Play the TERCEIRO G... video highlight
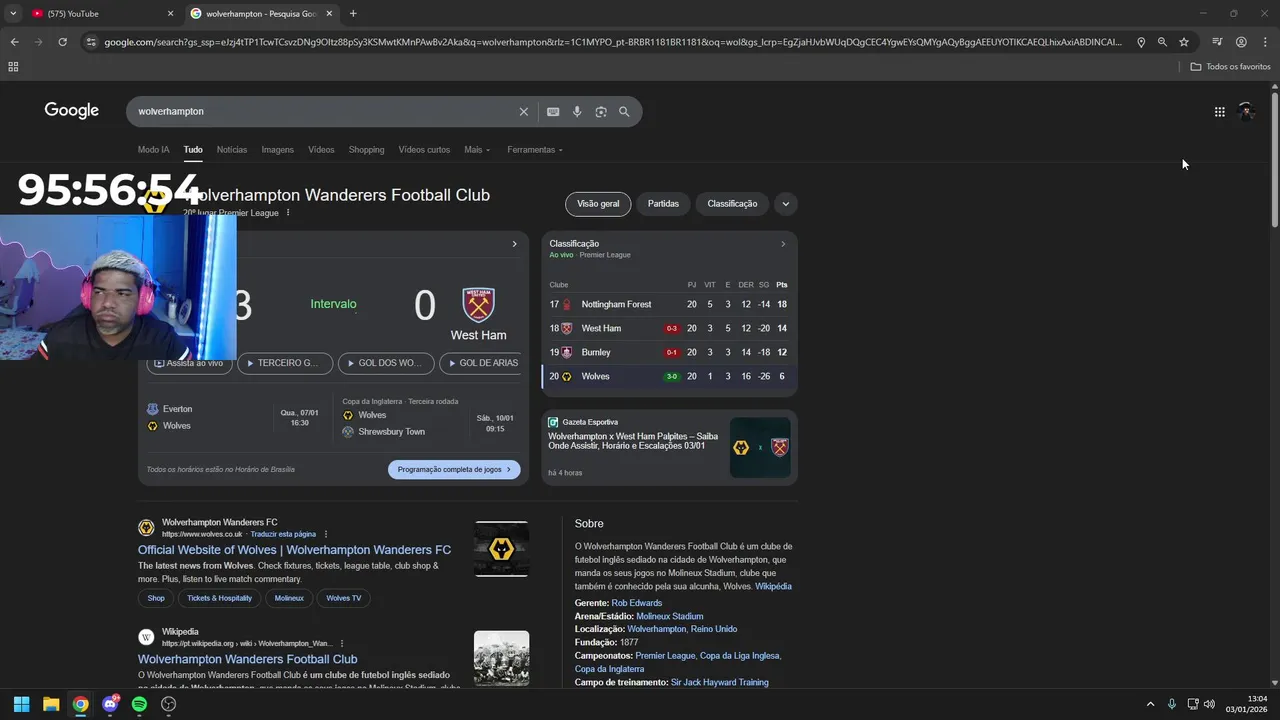The width and height of the screenshot is (1280, 720). 285,363
